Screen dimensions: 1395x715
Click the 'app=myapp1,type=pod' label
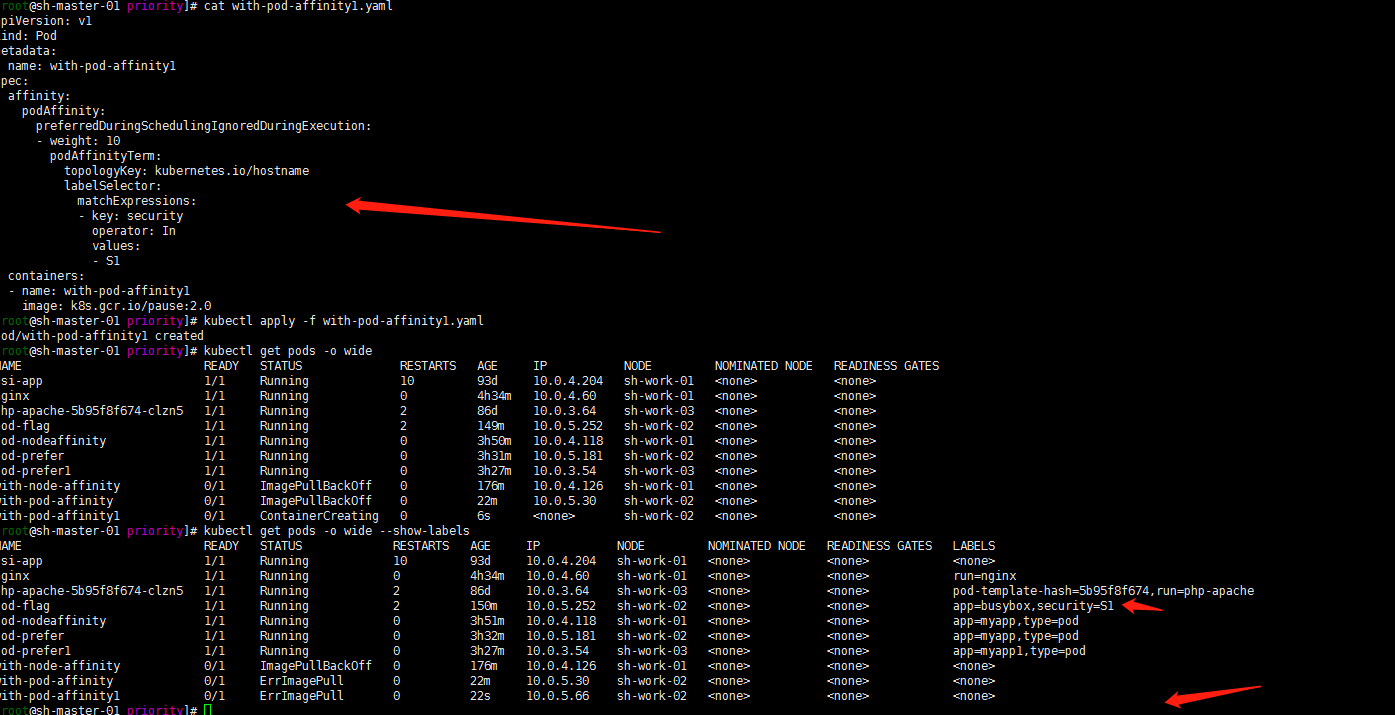pyautogui.click(x=1019, y=651)
